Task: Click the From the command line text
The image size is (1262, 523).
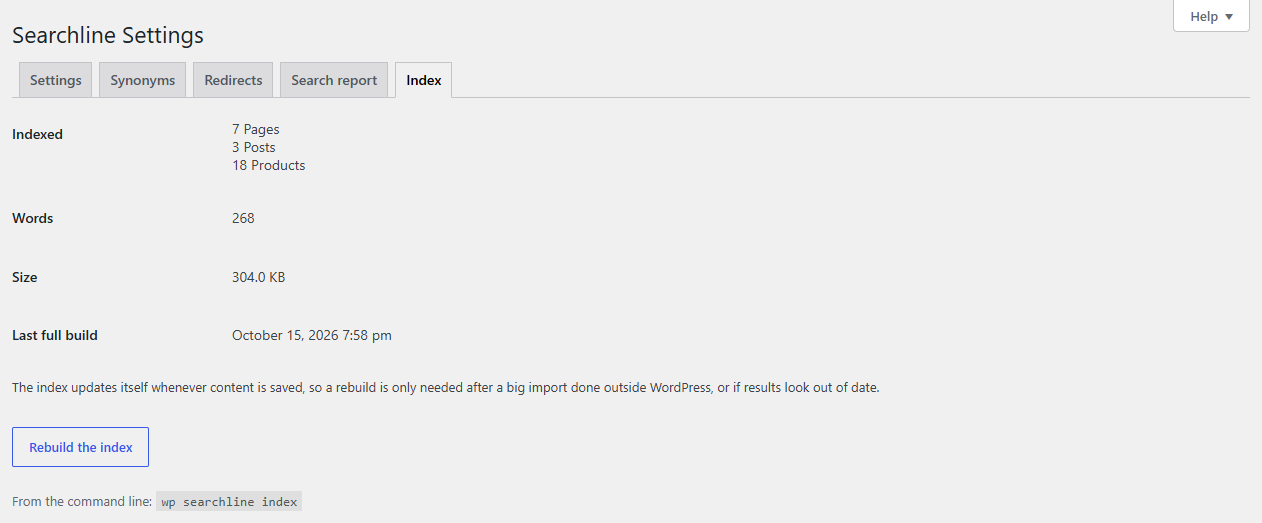Action: pos(82,502)
